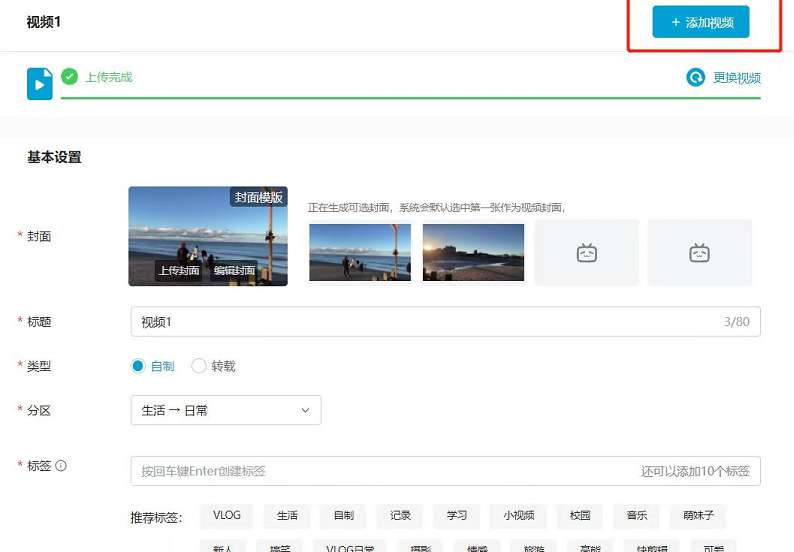Click the green upload complete checkmark
The width and height of the screenshot is (794, 552).
click(x=69, y=77)
